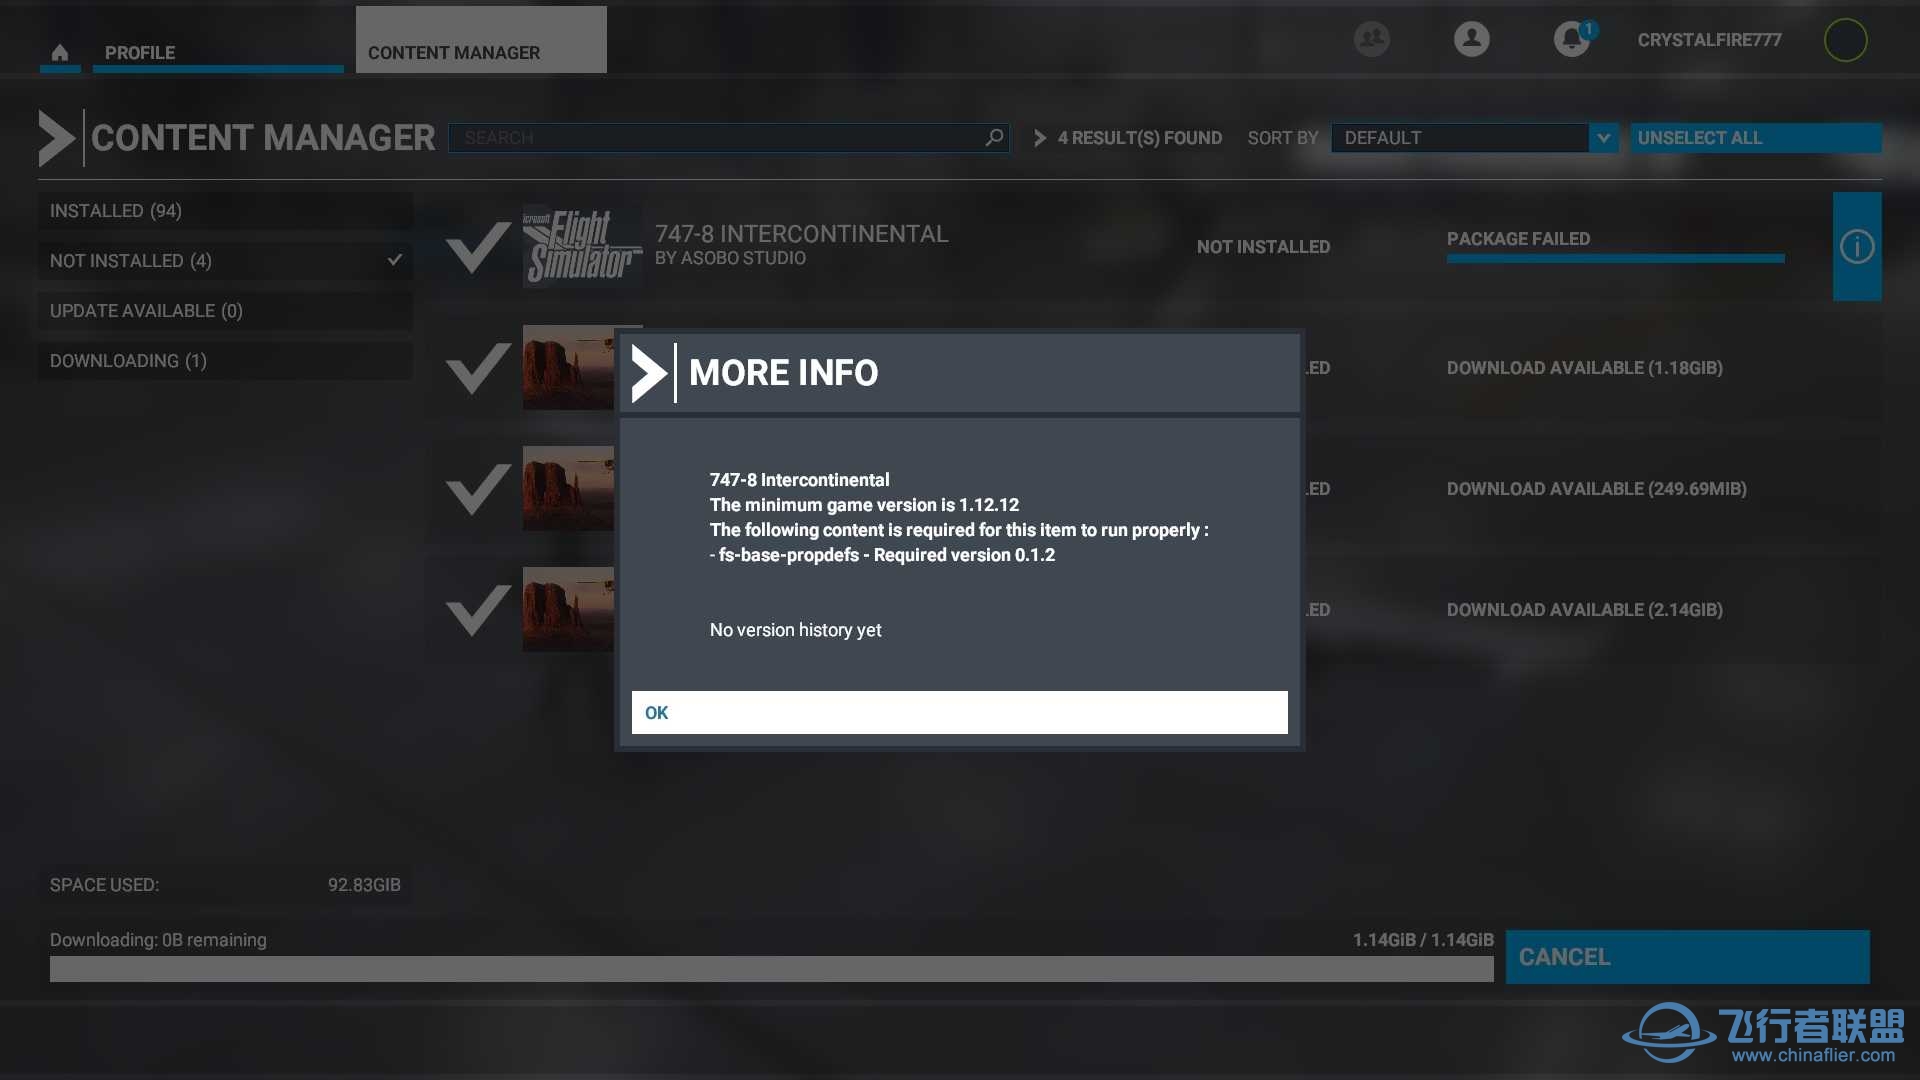The height and width of the screenshot is (1080, 1920).
Task: Toggle the NOT INSTALLED checkmark filter
Action: point(394,260)
